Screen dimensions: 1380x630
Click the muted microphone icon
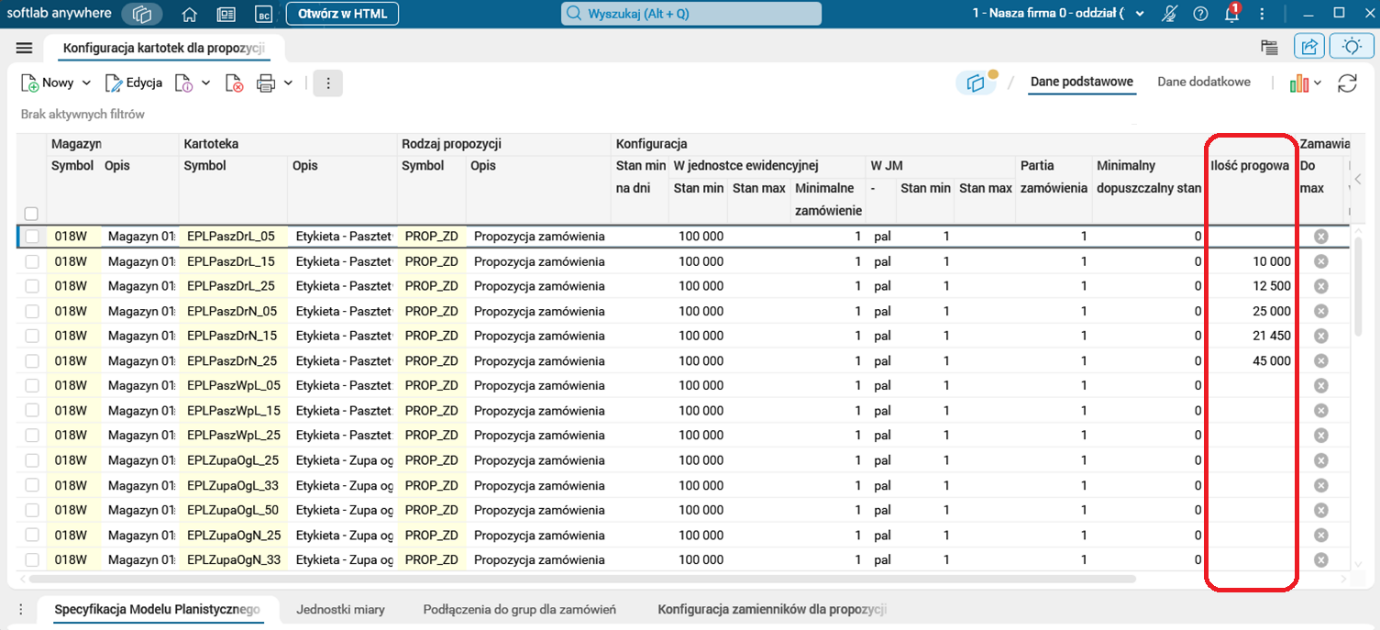pos(1170,14)
